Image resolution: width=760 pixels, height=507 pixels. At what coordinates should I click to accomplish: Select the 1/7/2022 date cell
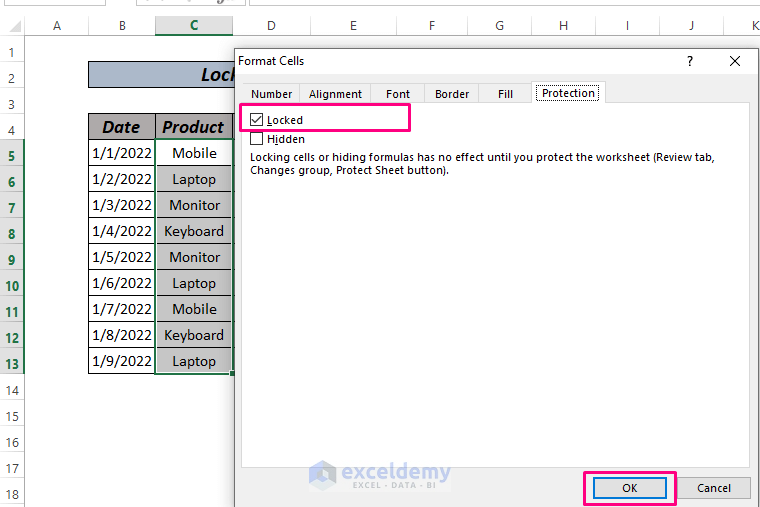pos(122,309)
